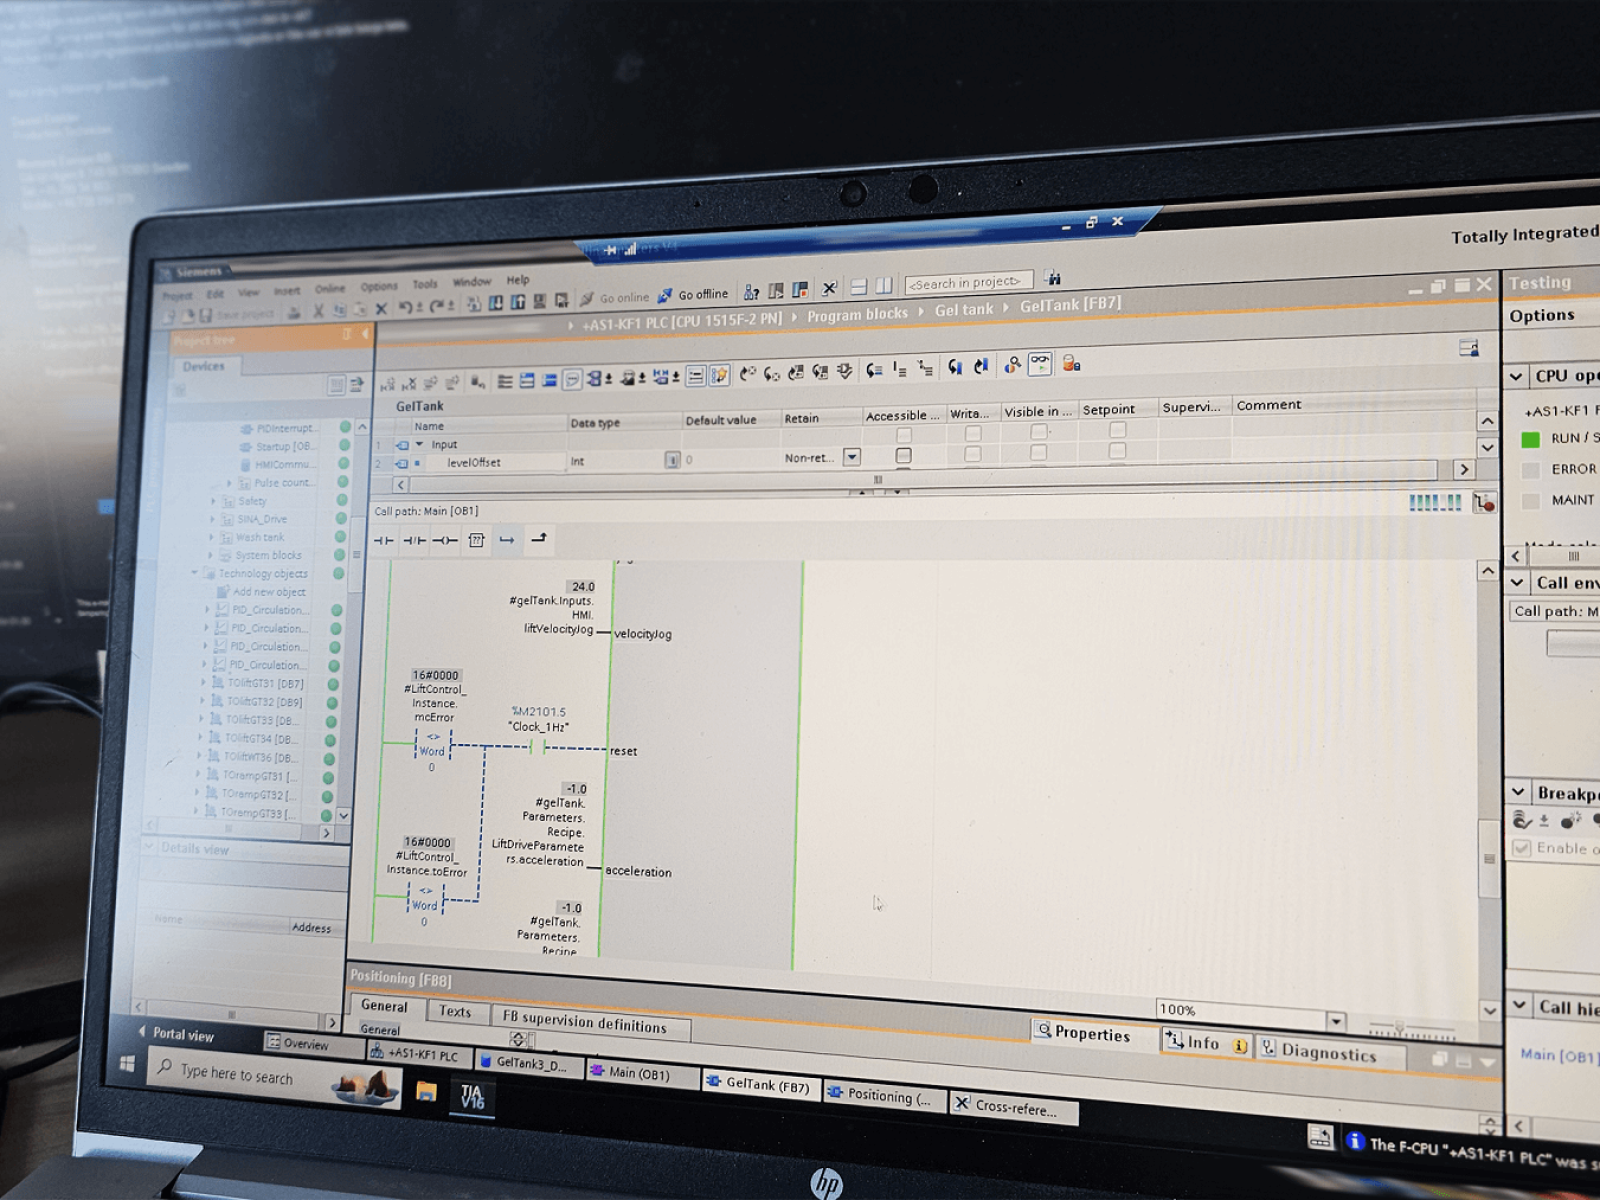Click the Enable checkbox under Breakpoints
This screenshot has width=1600, height=1200.
tap(1522, 848)
